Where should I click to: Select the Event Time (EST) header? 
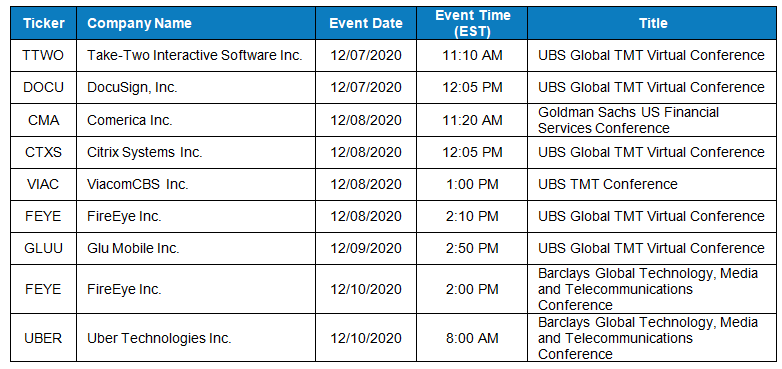point(472,23)
